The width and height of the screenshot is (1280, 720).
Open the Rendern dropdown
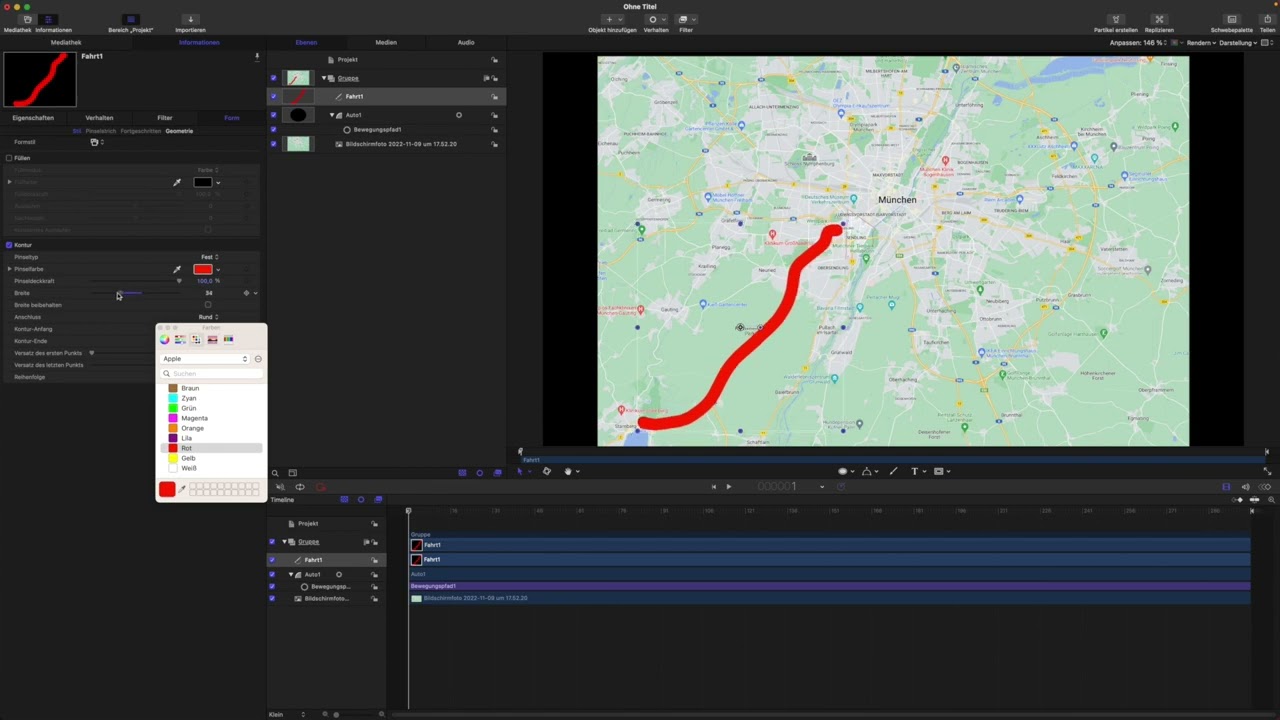(x=1200, y=43)
